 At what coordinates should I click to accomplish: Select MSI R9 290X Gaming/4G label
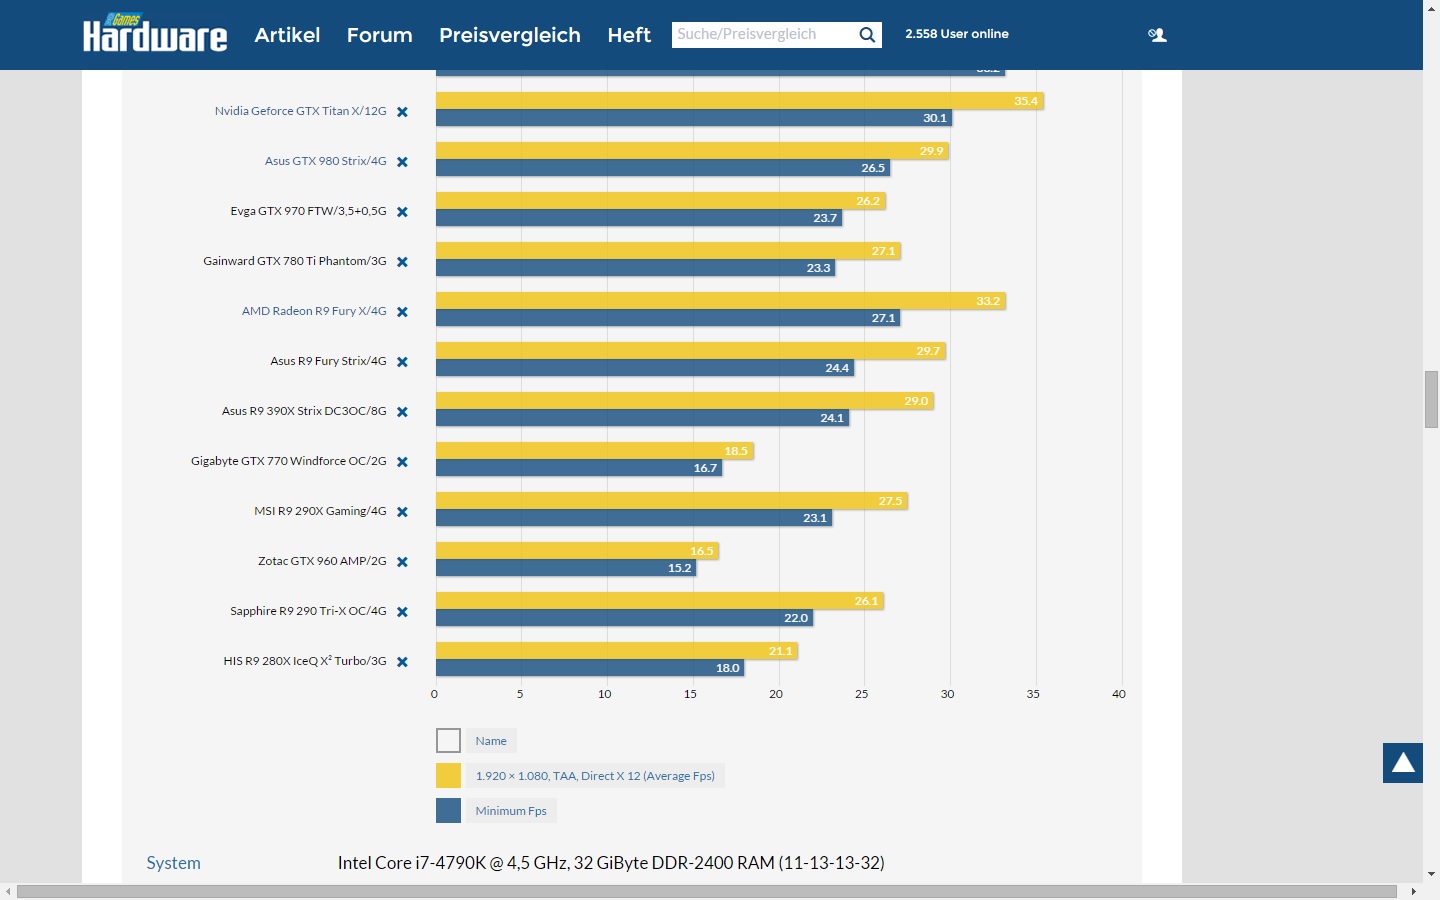pyautogui.click(x=320, y=511)
